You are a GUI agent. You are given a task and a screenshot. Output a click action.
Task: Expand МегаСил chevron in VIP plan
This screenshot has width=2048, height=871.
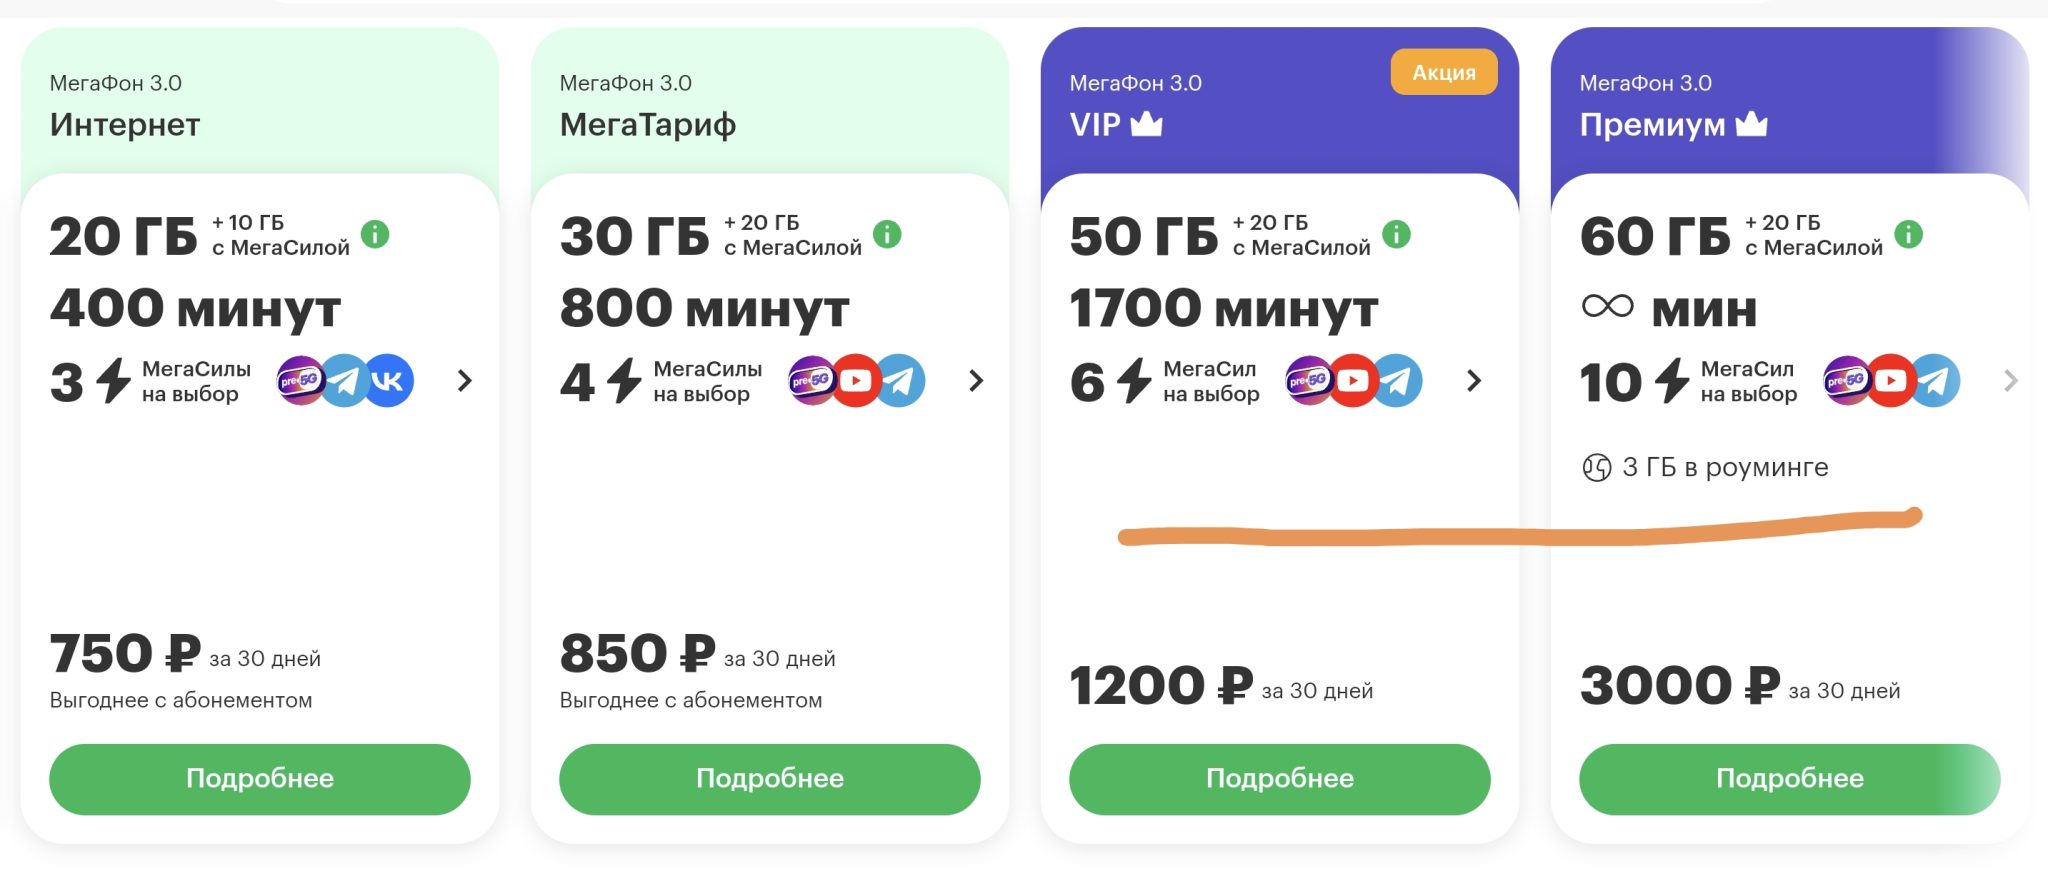point(1473,381)
